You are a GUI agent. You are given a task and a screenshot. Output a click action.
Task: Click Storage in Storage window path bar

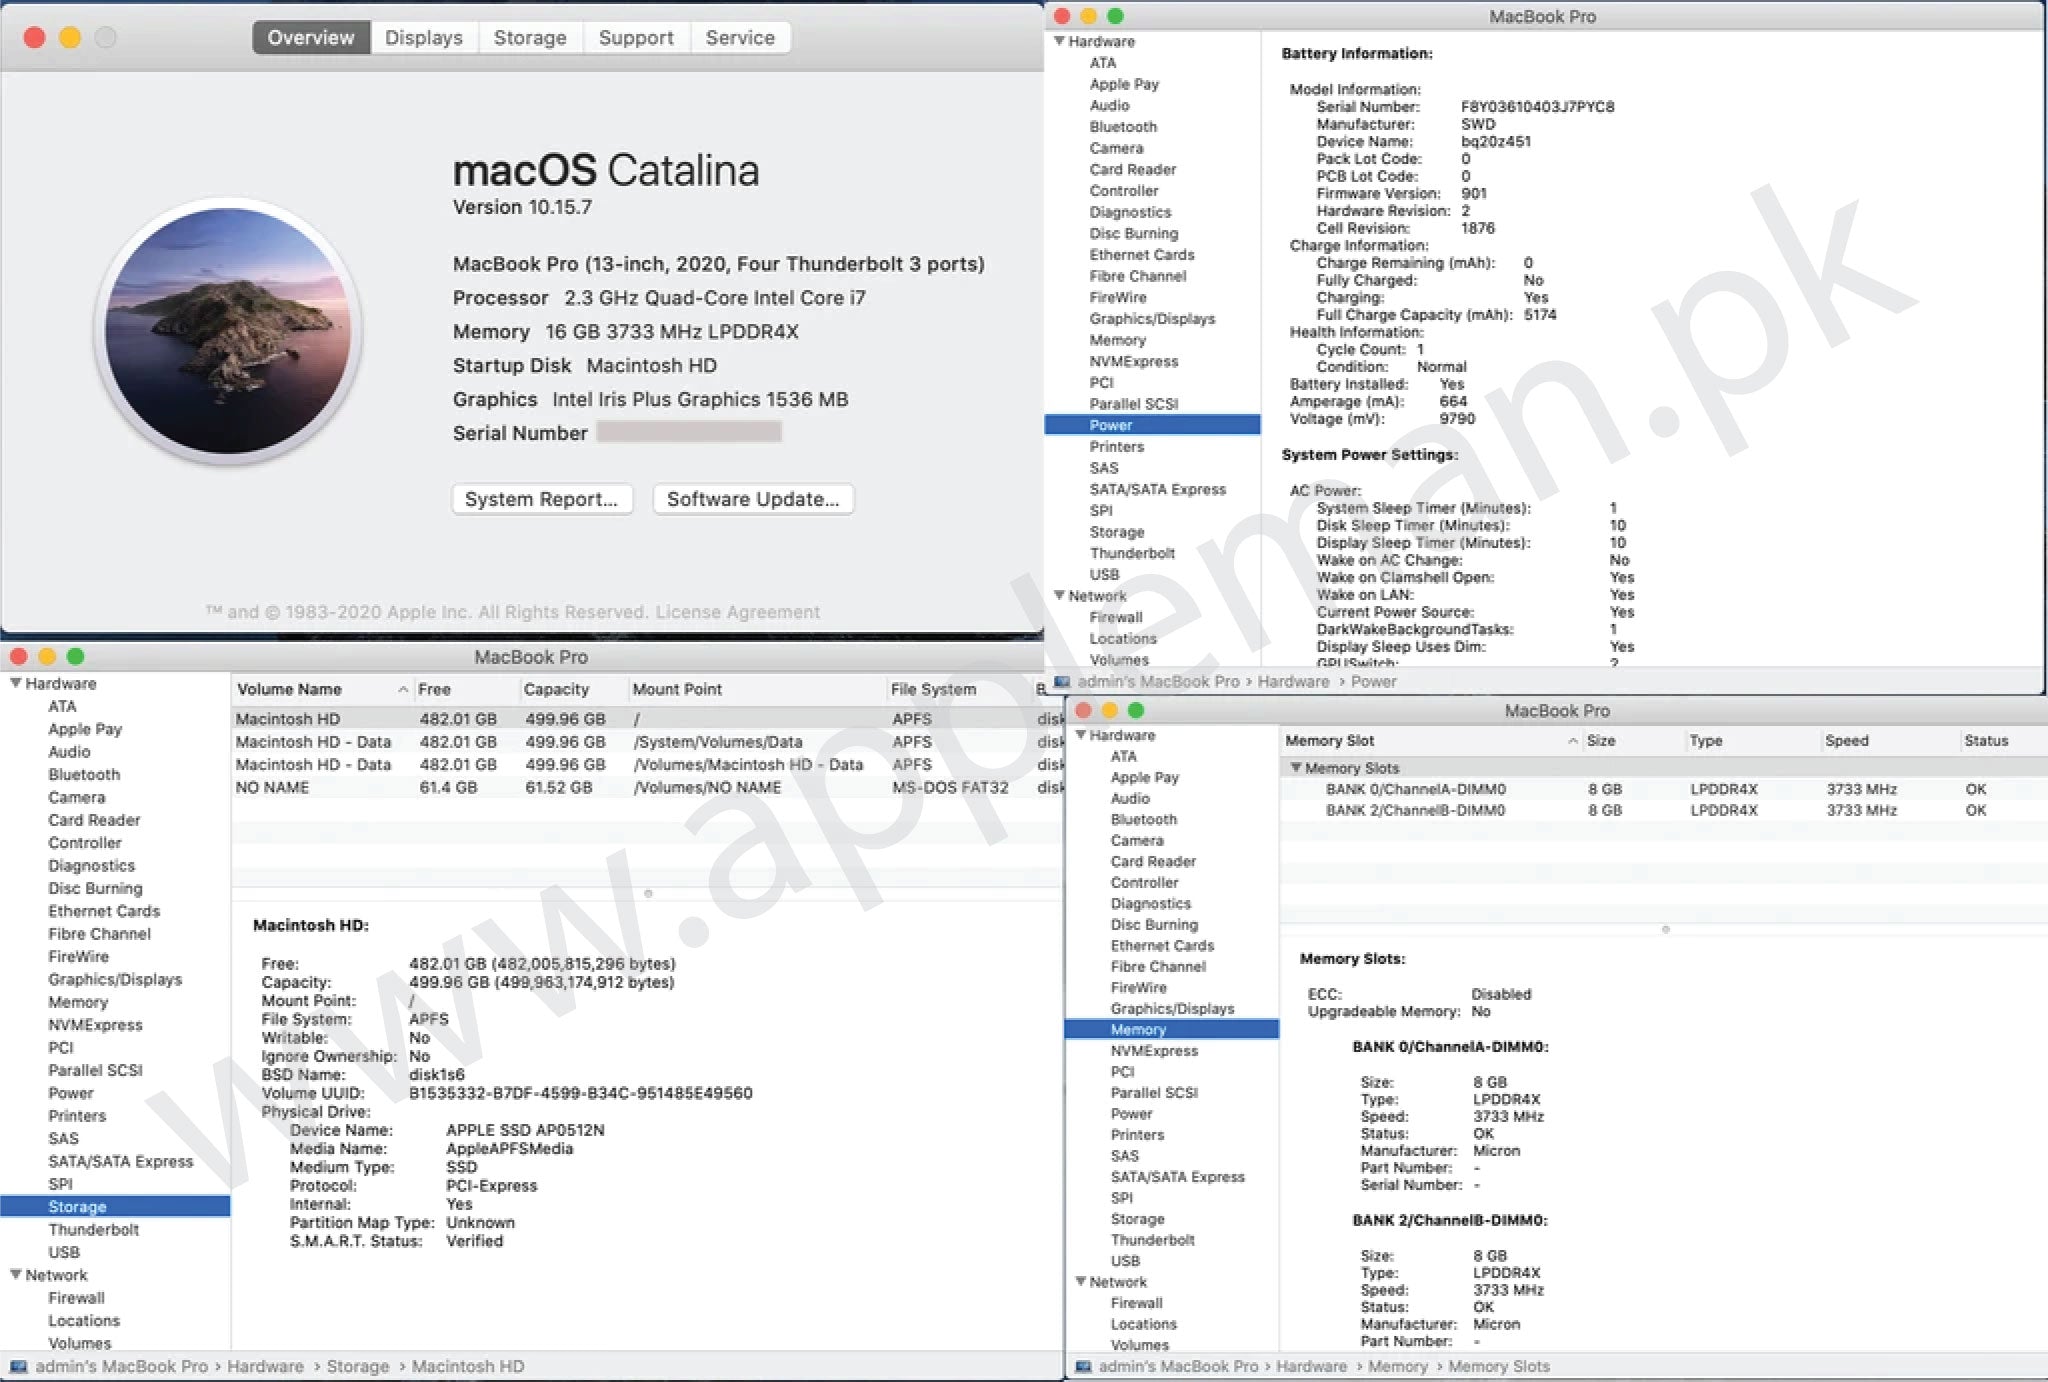coord(358,1366)
